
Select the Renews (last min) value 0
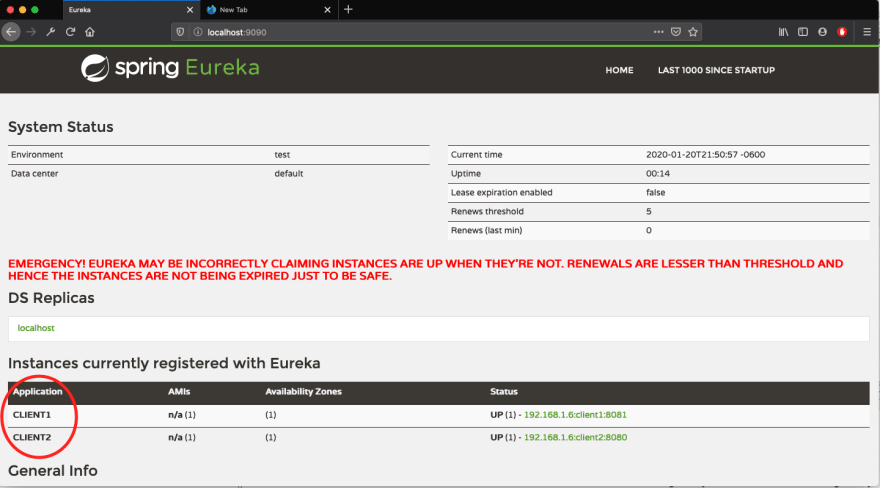tap(648, 231)
